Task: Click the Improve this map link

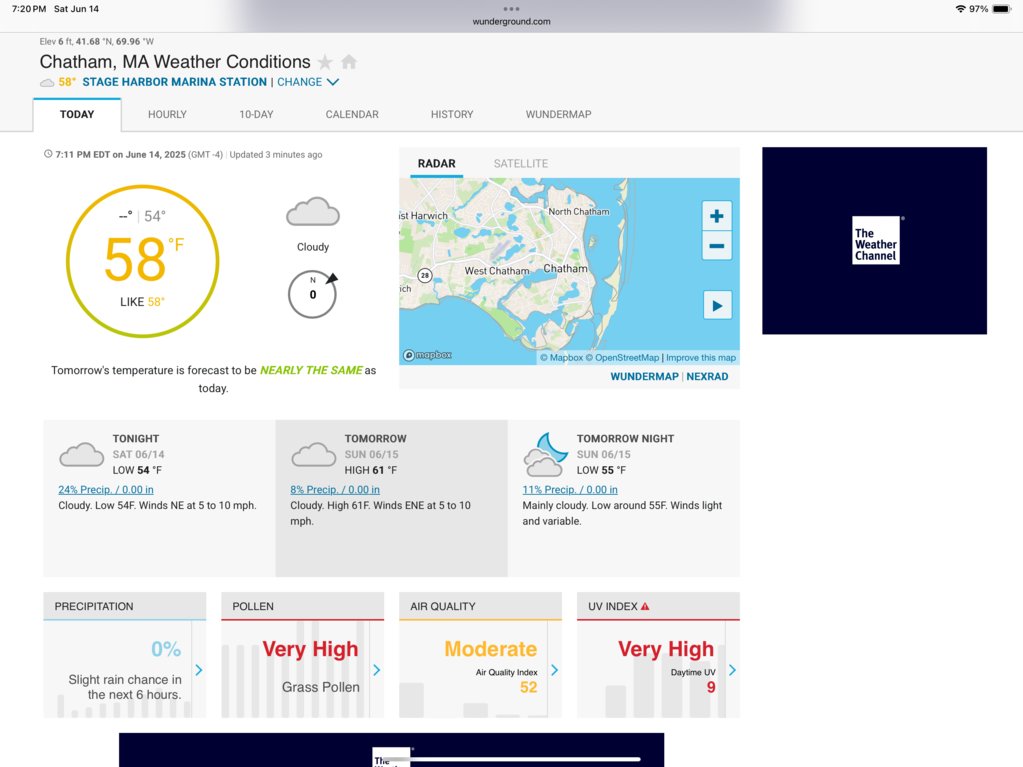Action: 701,357
